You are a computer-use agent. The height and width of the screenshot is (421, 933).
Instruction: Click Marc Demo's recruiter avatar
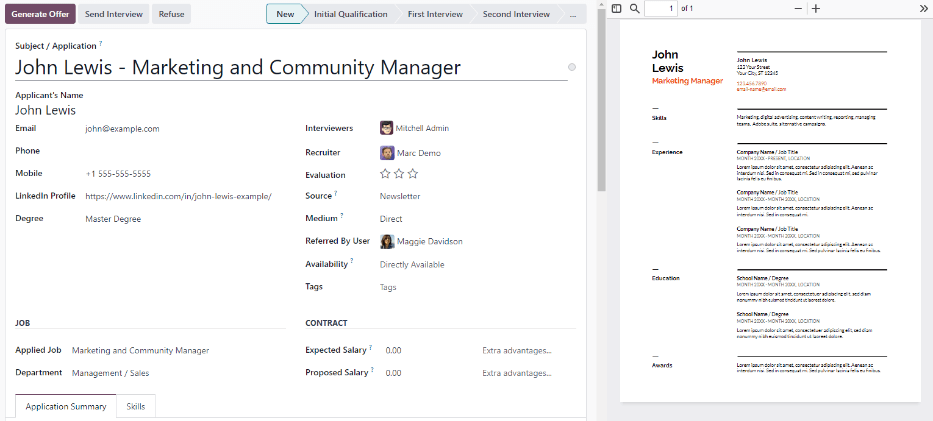pyautogui.click(x=386, y=153)
